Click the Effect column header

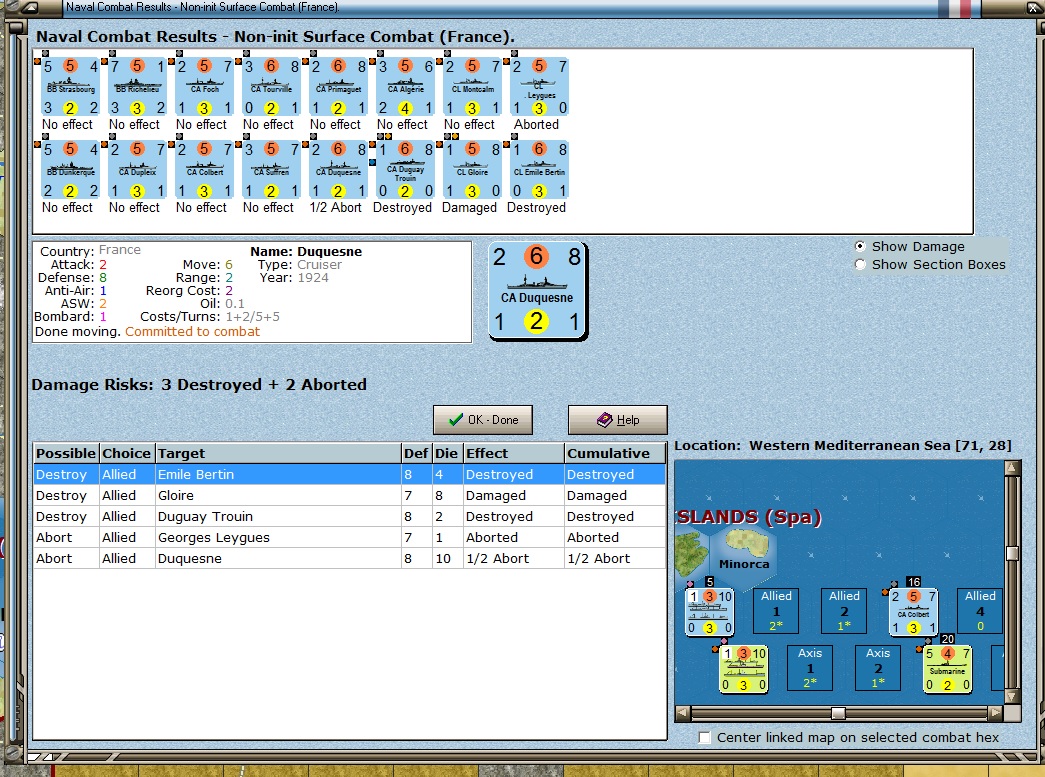coord(513,453)
